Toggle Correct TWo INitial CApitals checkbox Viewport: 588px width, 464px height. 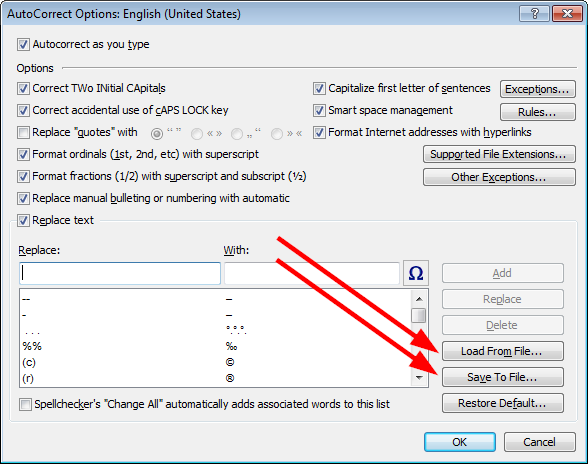pos(23,89)
